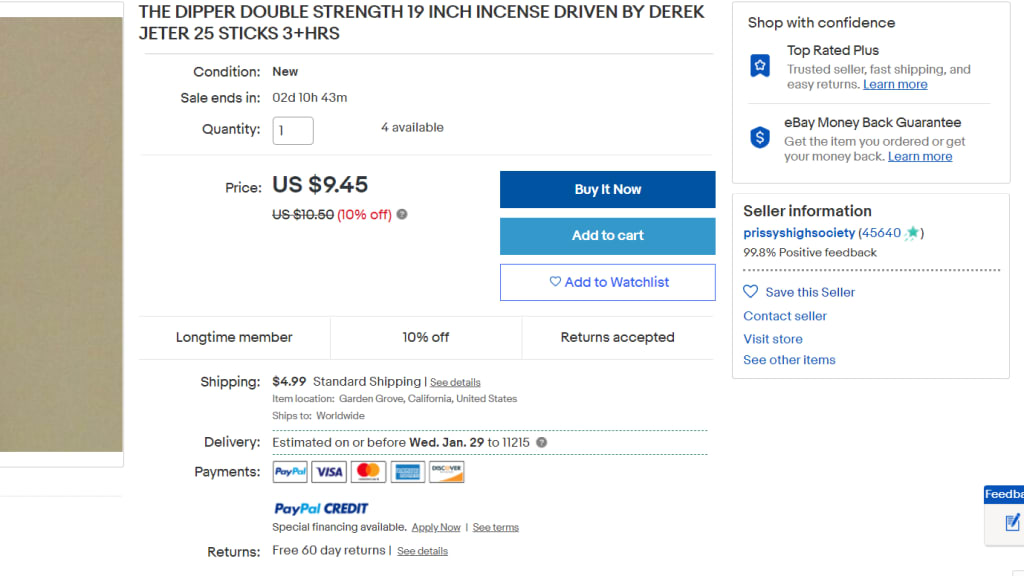Click the Mastercard icon
The width and height of the screenshot is (1024, 576).
[368, 472]
